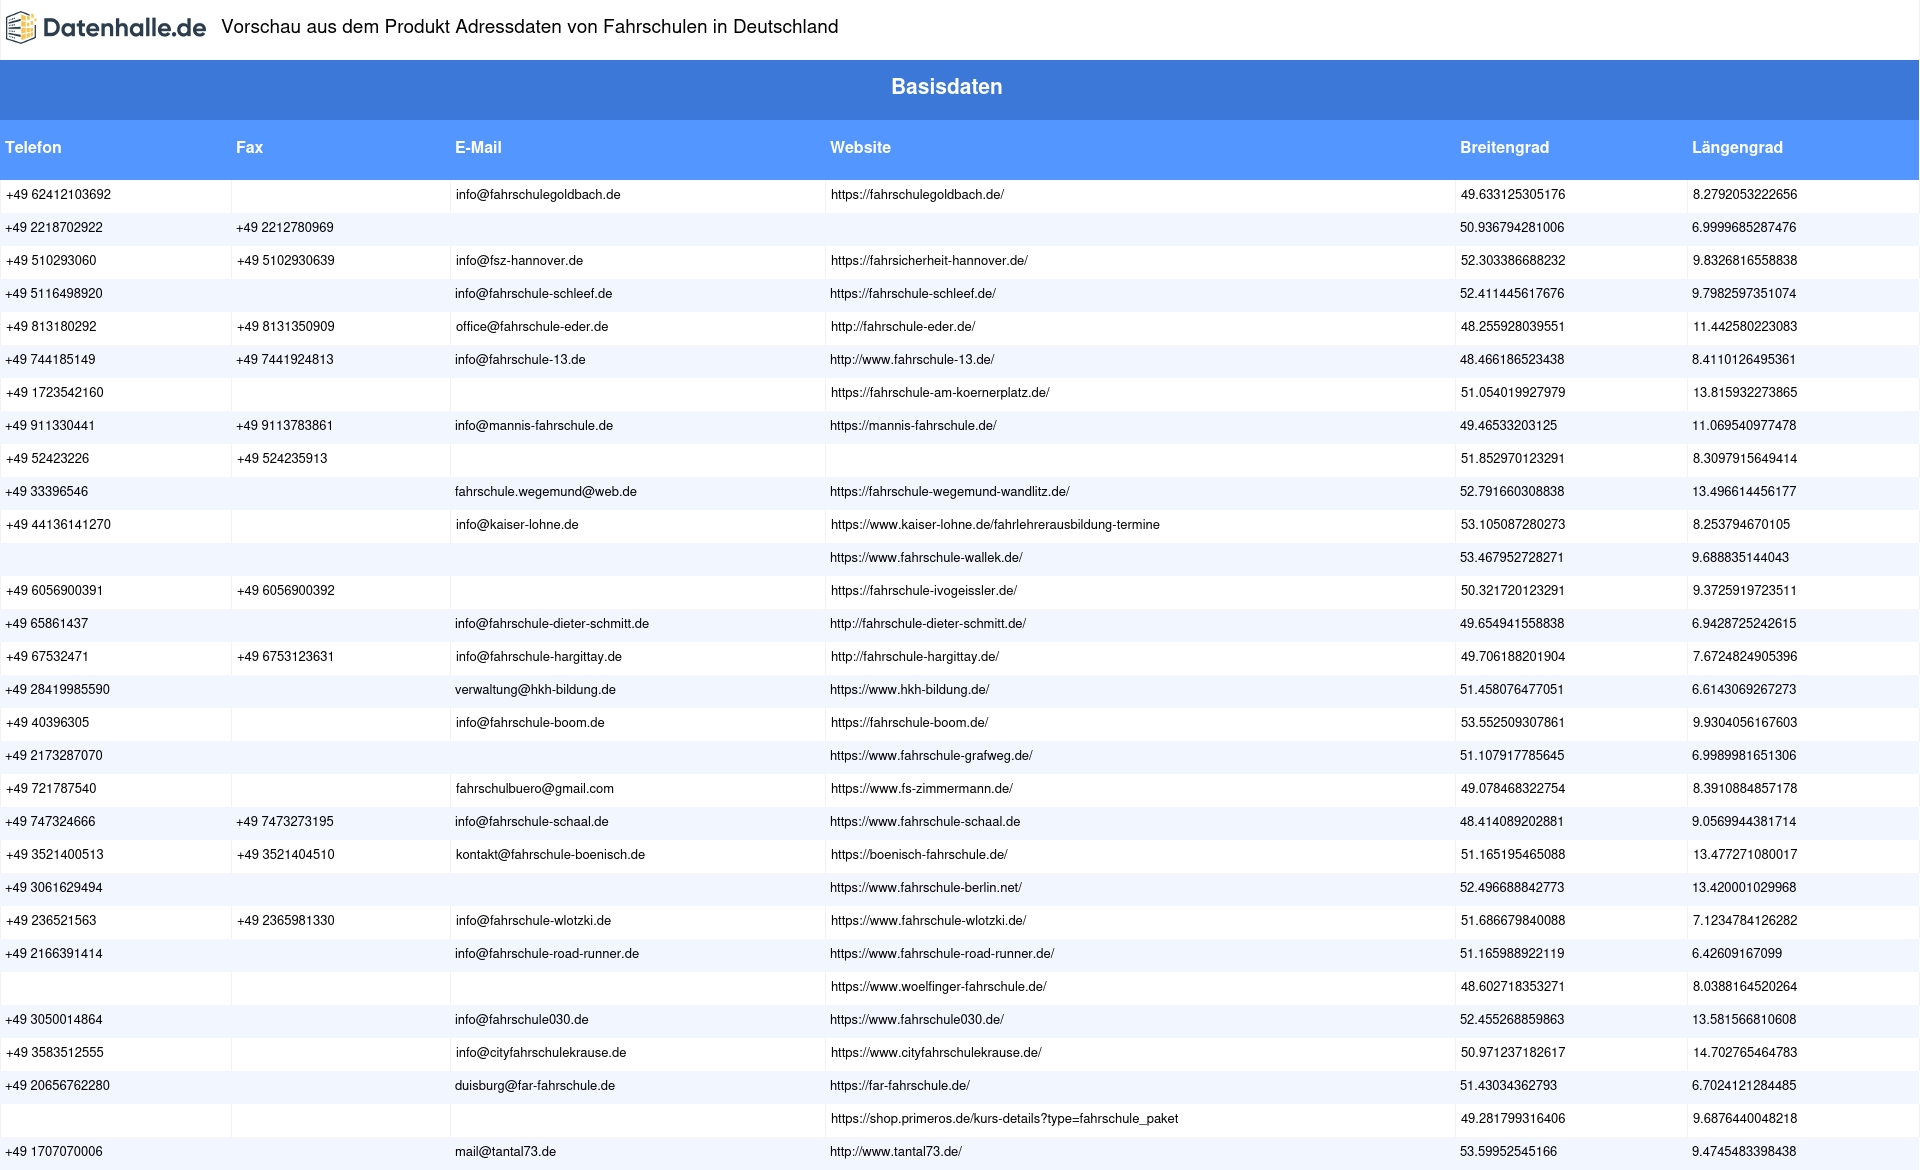
Task: Select fax number +49 6056900392
Action: pyautogui.click(x=286, y=591)
